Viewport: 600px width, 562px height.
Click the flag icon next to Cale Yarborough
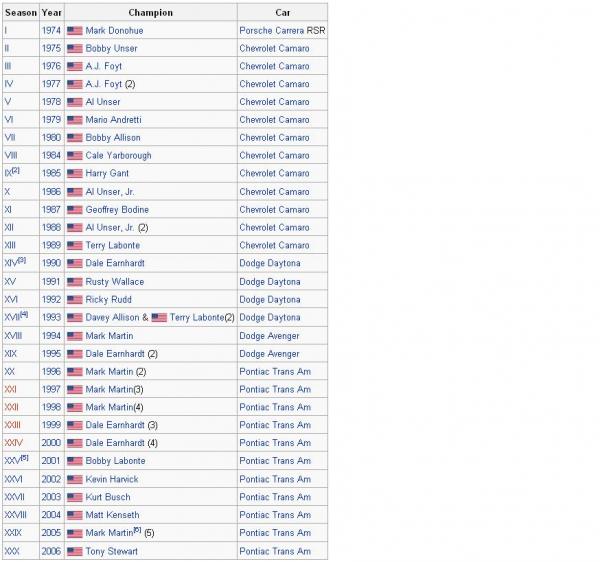pyautogui.click(x=75, y=156)
